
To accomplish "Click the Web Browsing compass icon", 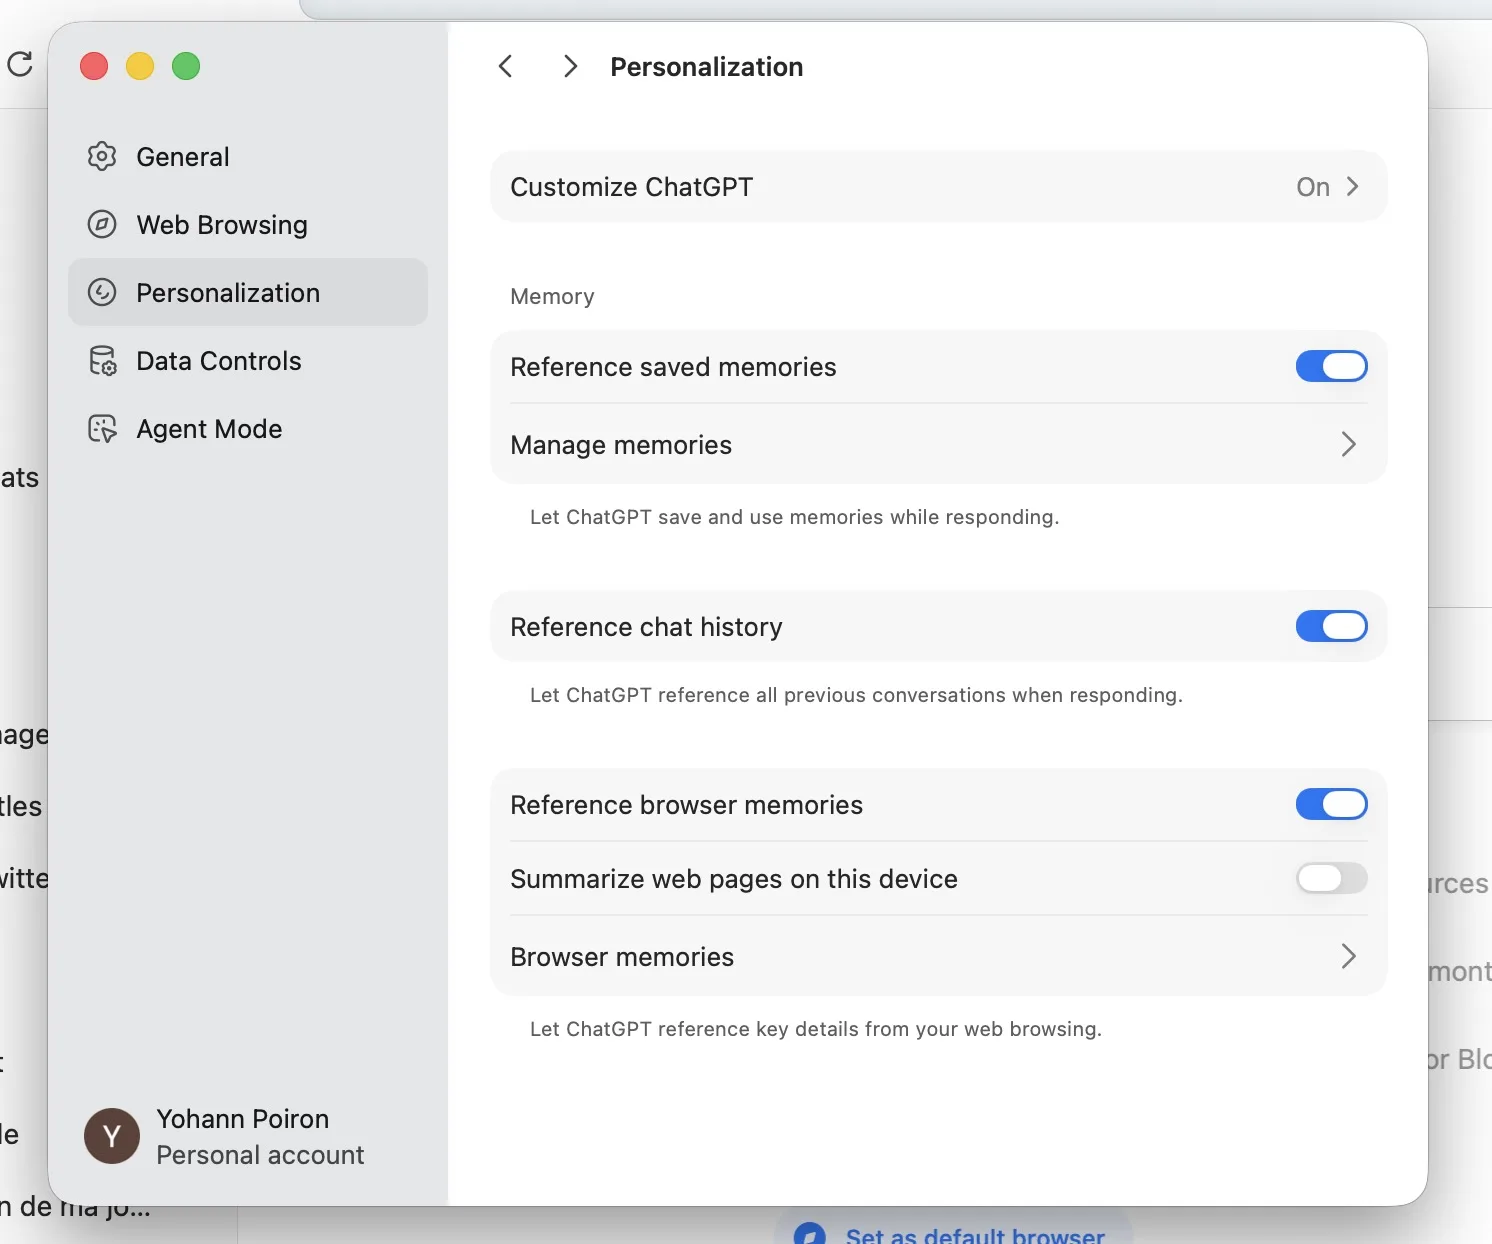I will pos(102,225).
